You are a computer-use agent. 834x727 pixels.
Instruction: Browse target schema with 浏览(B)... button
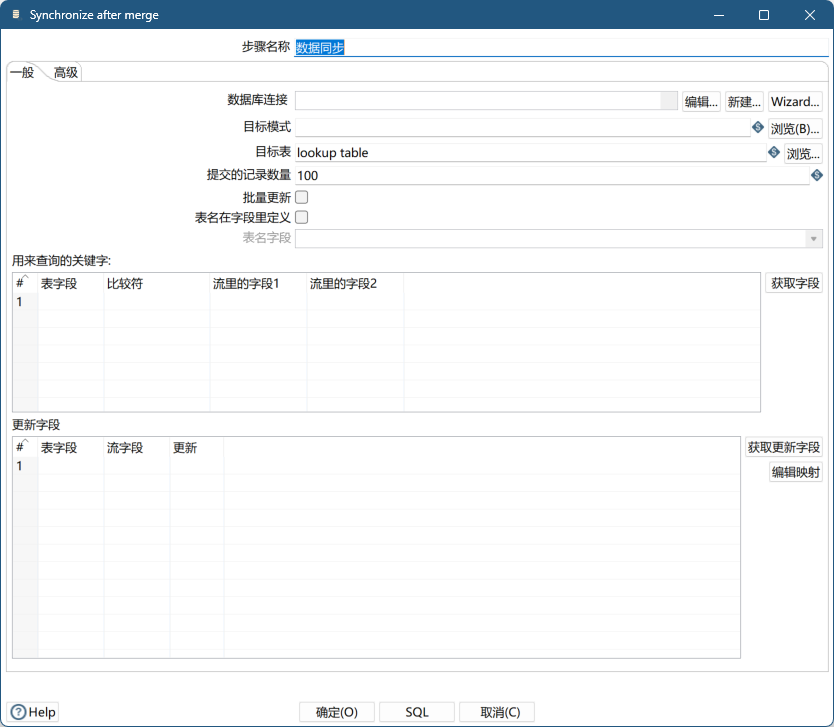pos(795,128)
